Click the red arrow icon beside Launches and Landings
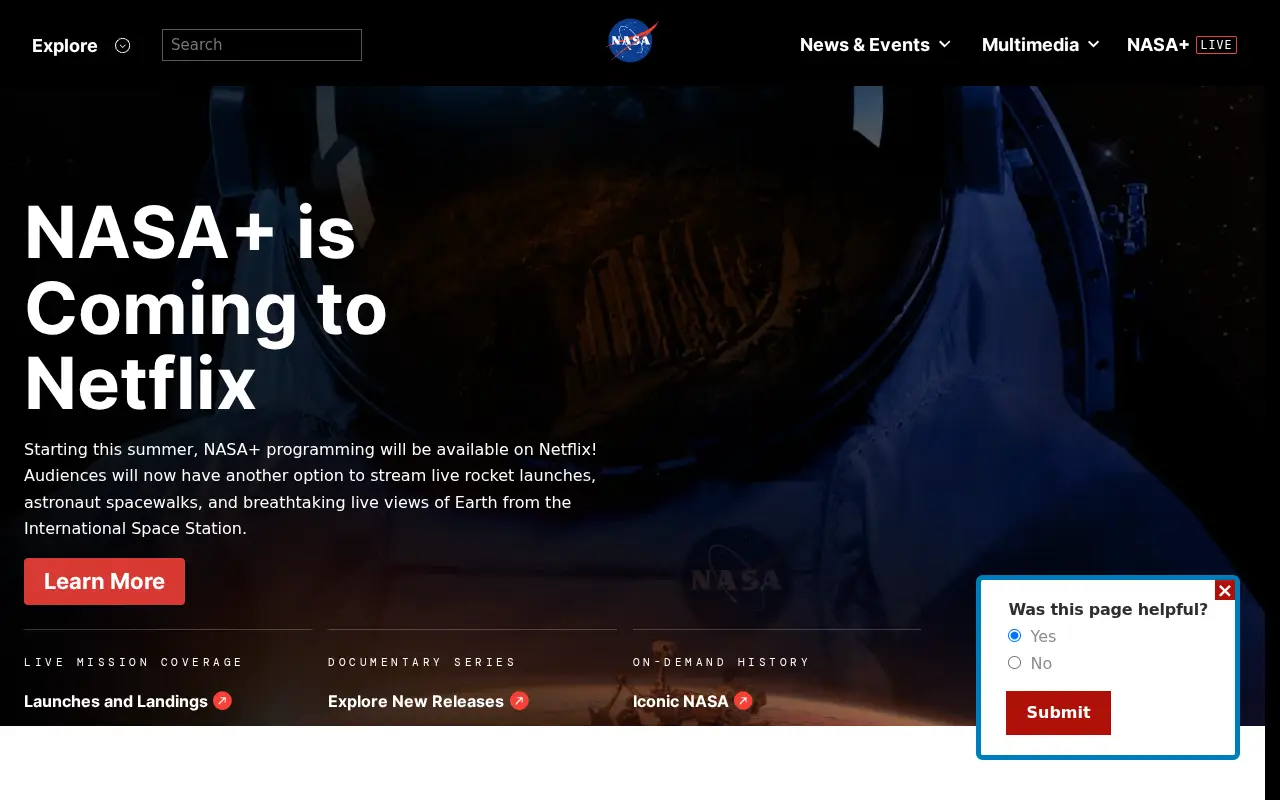This screenshot has height=800, width=1280. point(222,701)
